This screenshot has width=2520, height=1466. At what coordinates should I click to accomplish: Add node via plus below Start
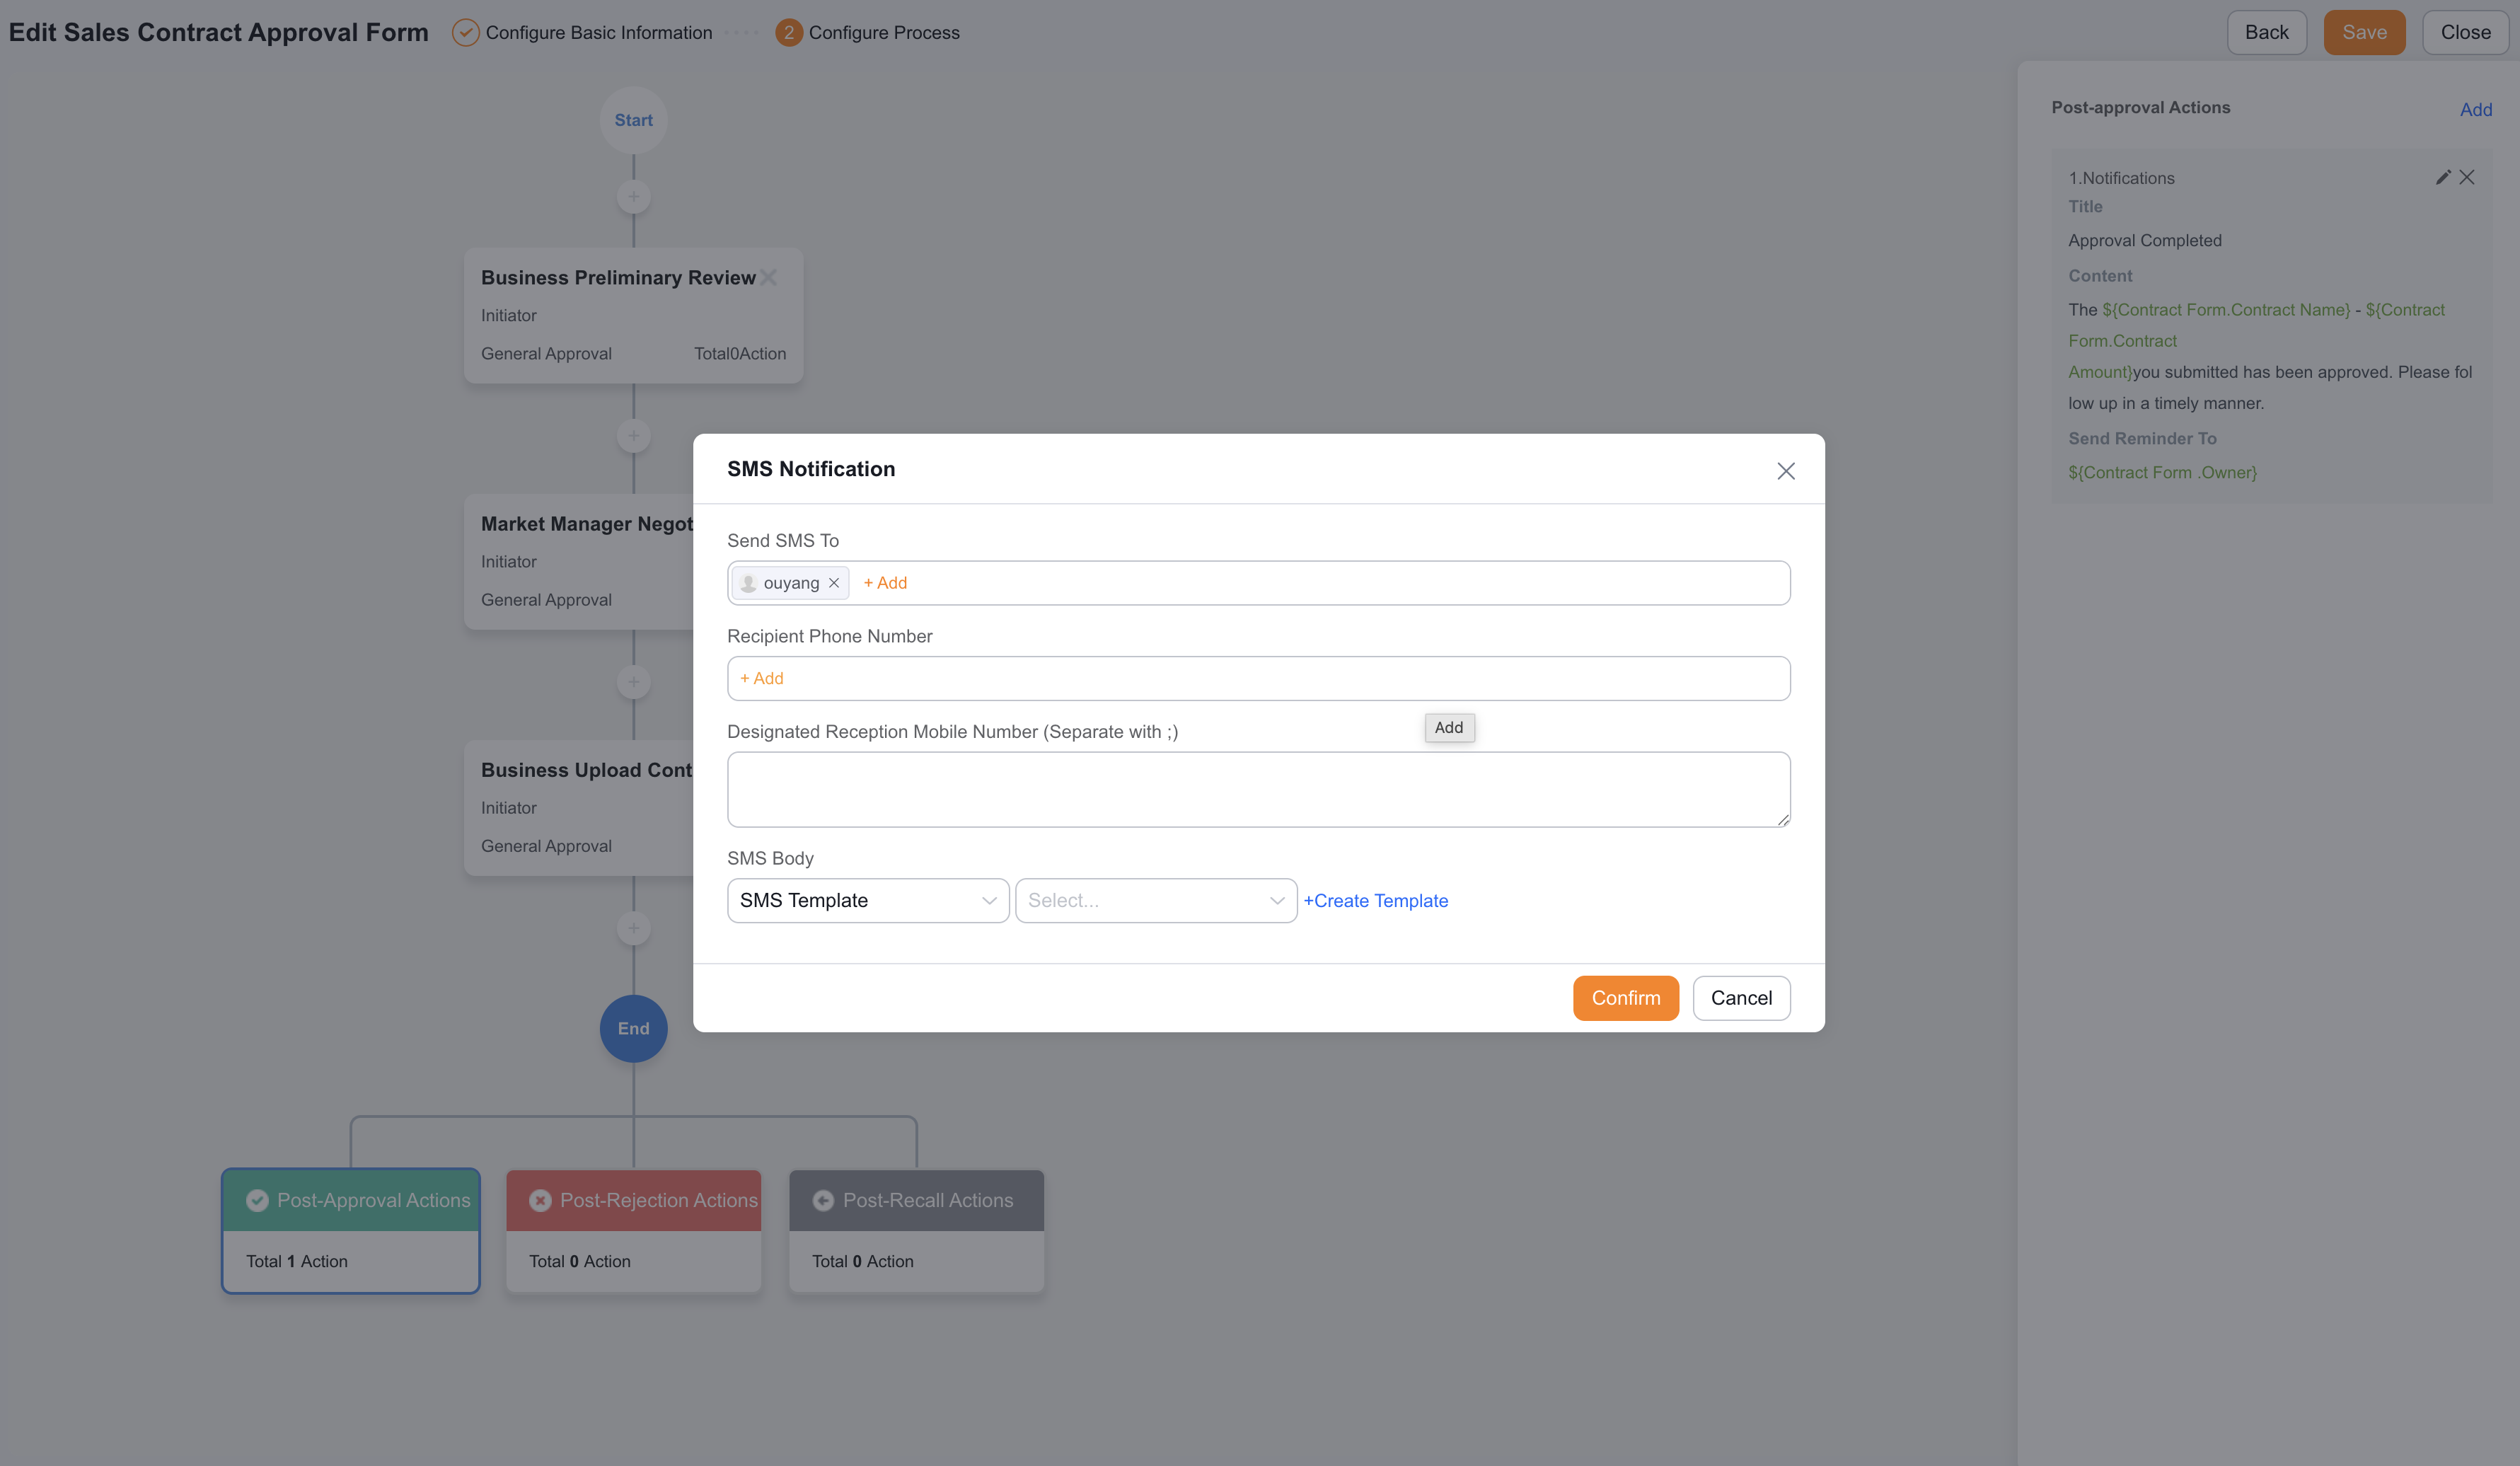[x=633, y=196]
